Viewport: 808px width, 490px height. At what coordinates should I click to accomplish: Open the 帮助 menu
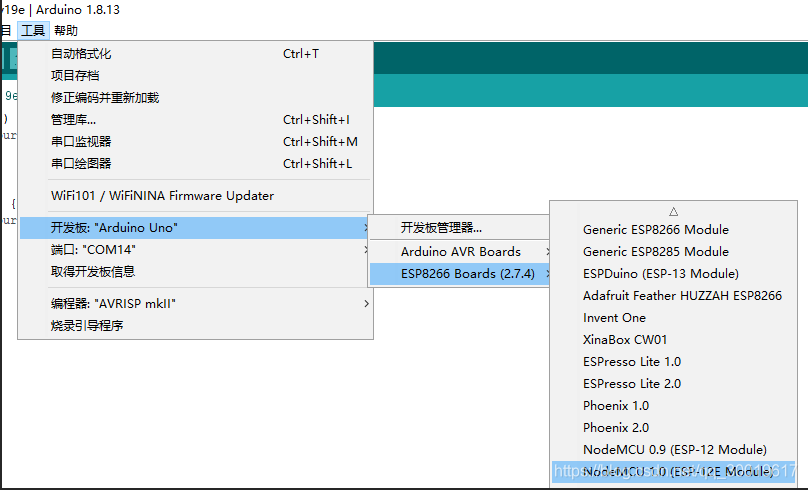click(65, 30)
